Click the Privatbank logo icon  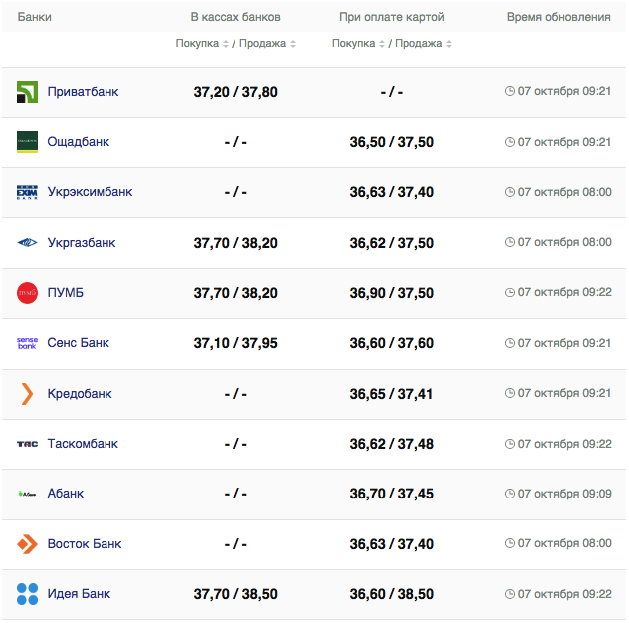[x=27, y=92]
